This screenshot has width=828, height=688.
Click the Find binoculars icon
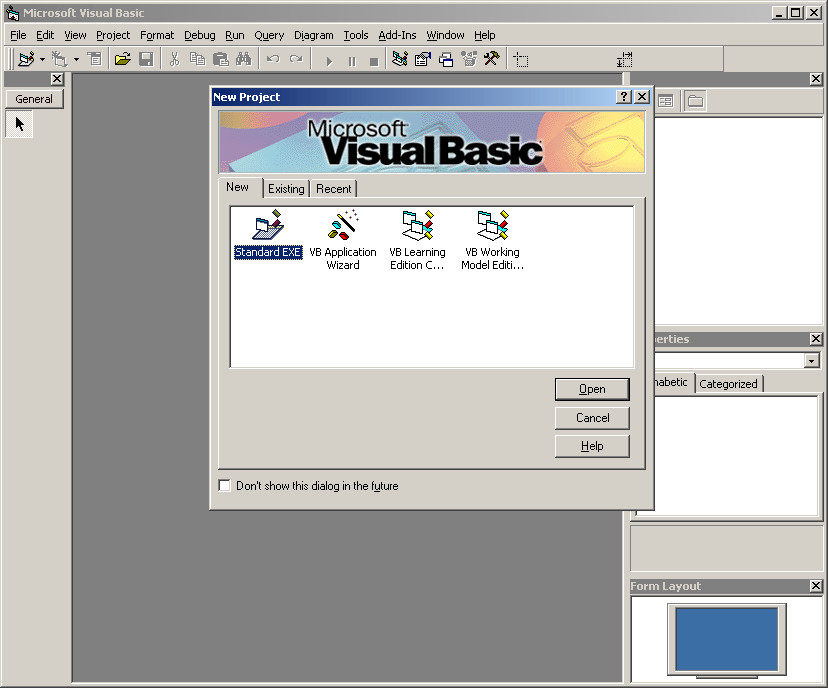[243, 59]
